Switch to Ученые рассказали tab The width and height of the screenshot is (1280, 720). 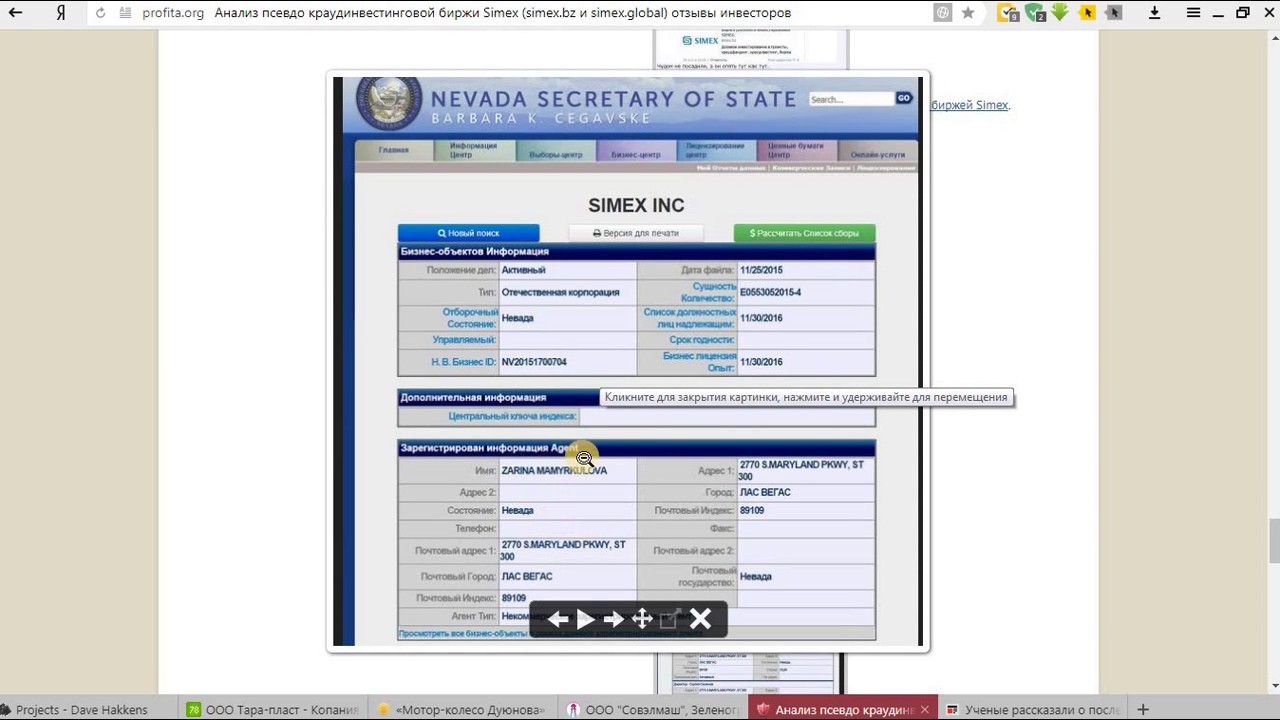pos(1032,709)
